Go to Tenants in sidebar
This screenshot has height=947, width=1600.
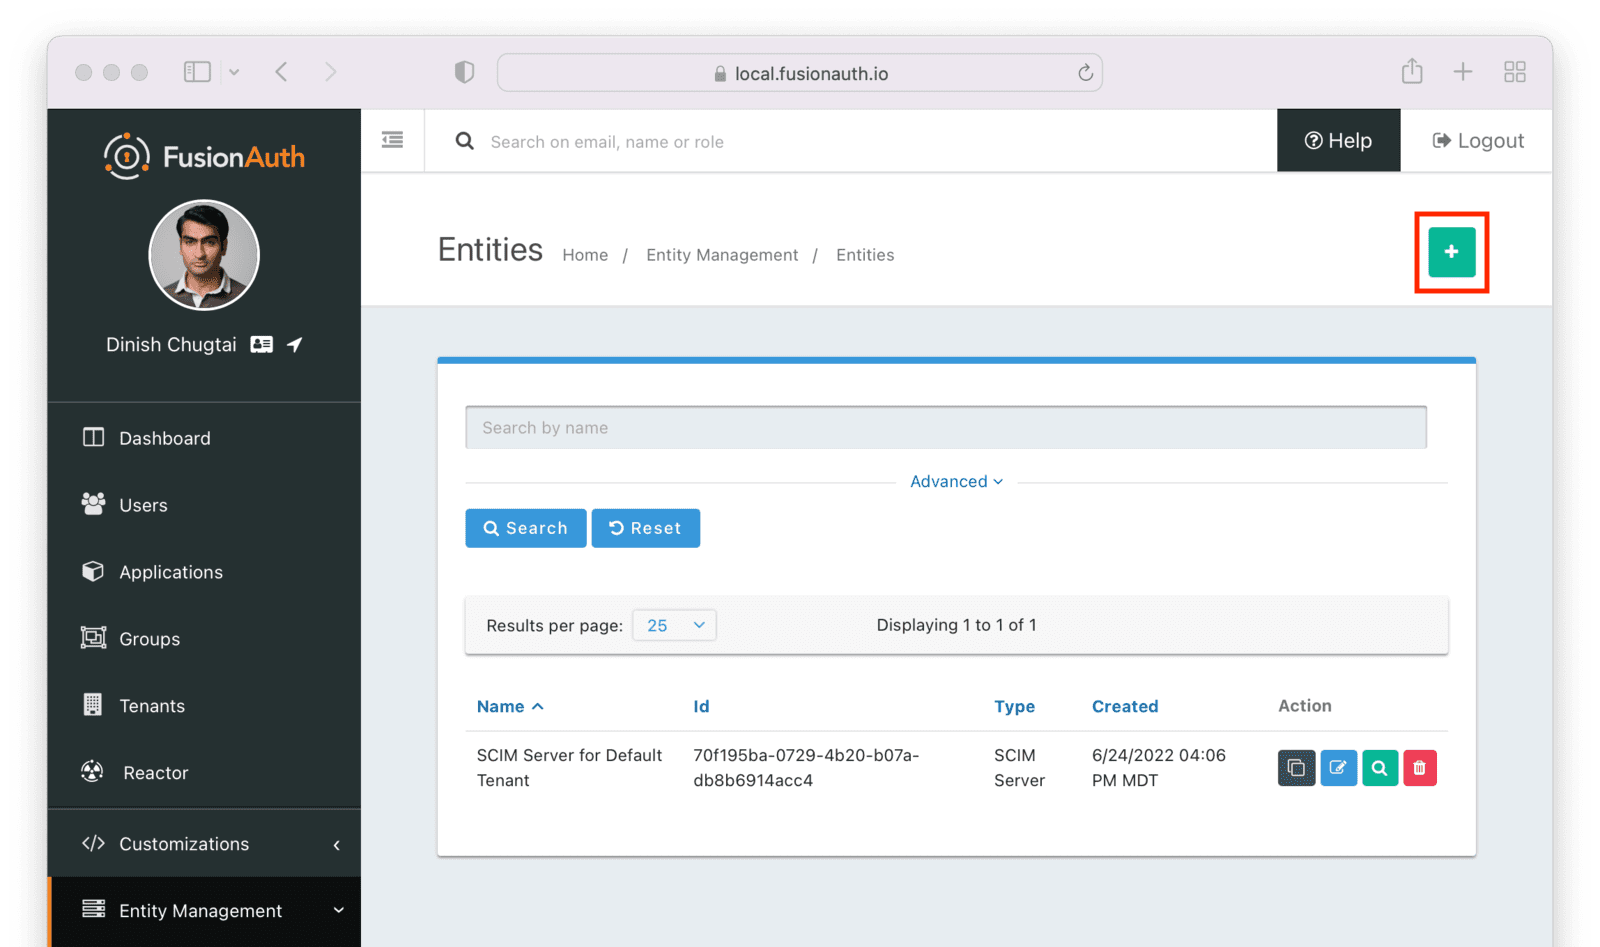(x=151, y=706)
